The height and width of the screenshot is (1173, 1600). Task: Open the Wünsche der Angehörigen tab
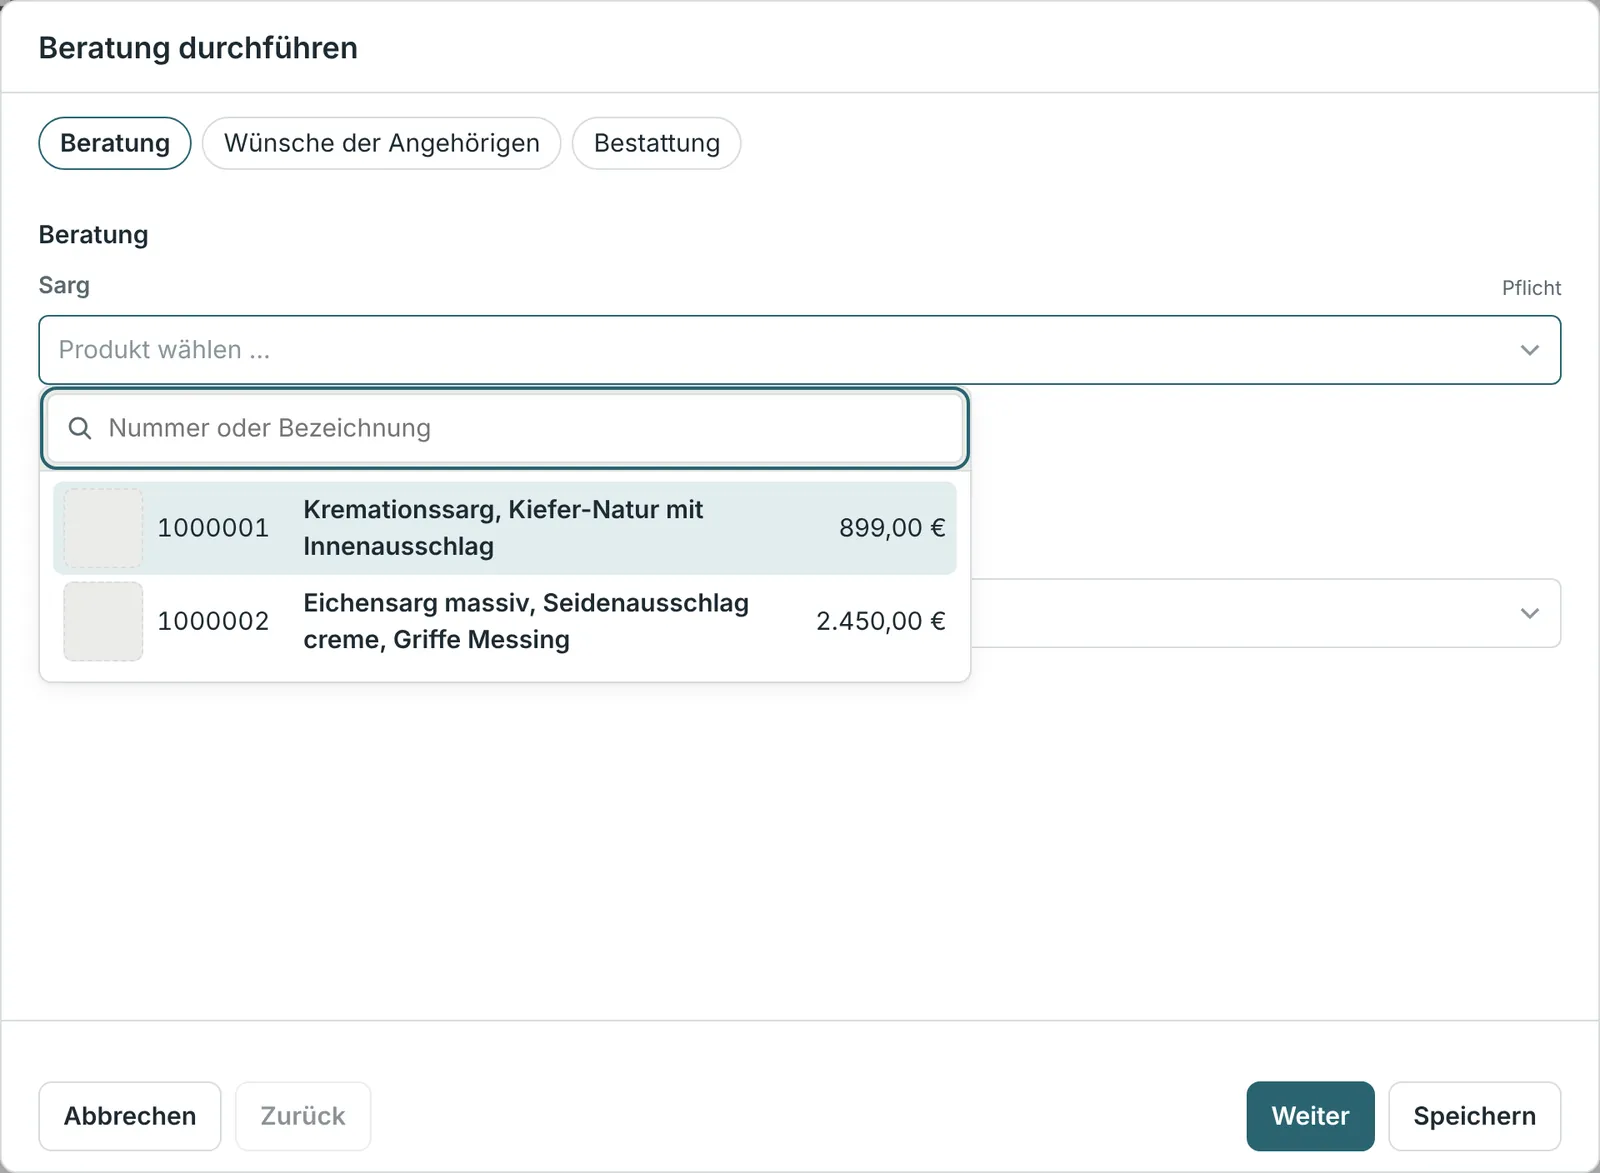(381, 143)
